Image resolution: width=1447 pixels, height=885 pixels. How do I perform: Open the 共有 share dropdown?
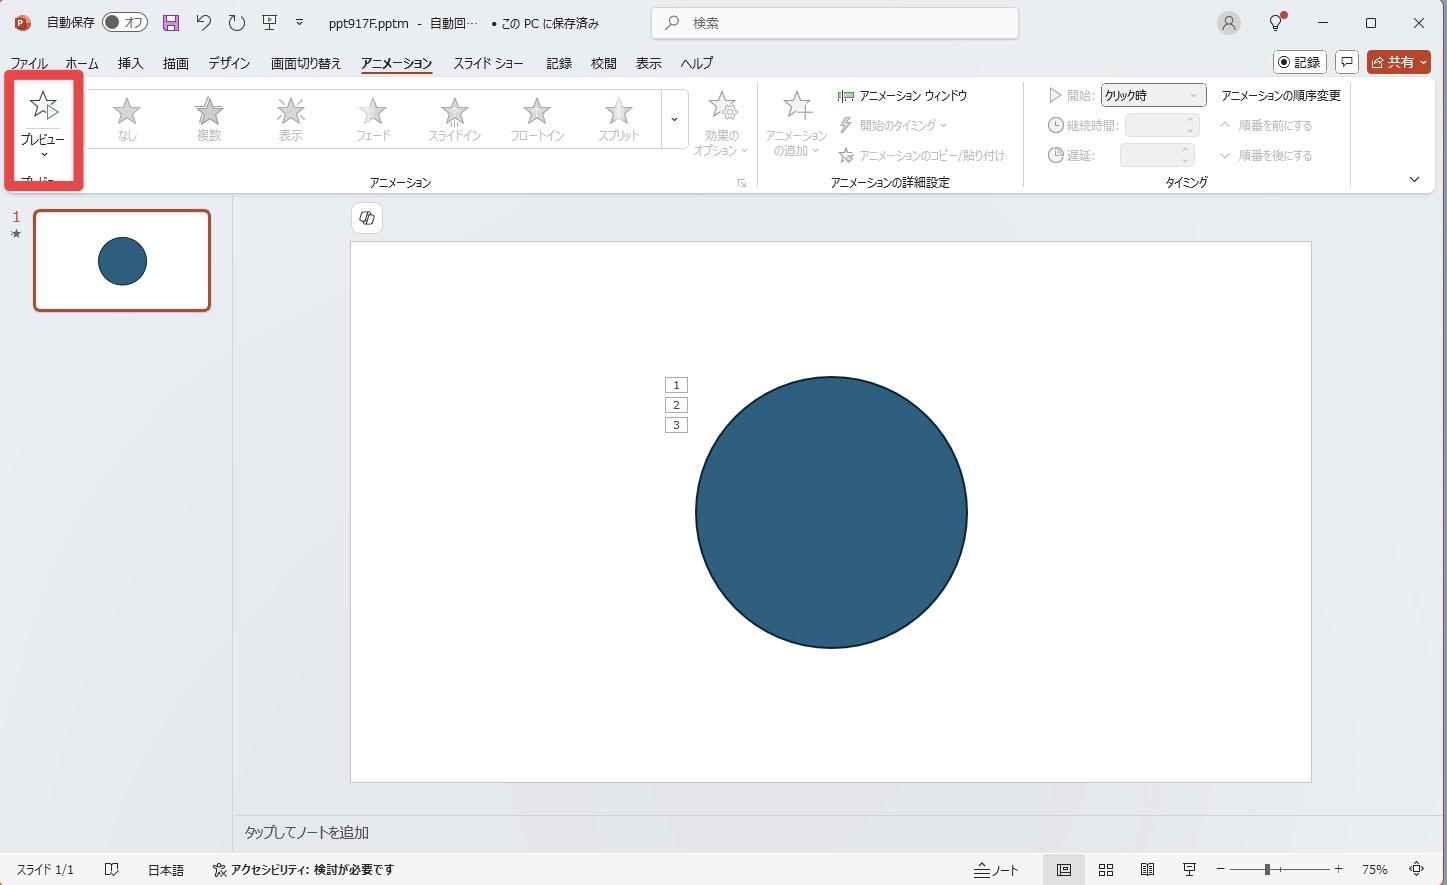pos(1399,62)
